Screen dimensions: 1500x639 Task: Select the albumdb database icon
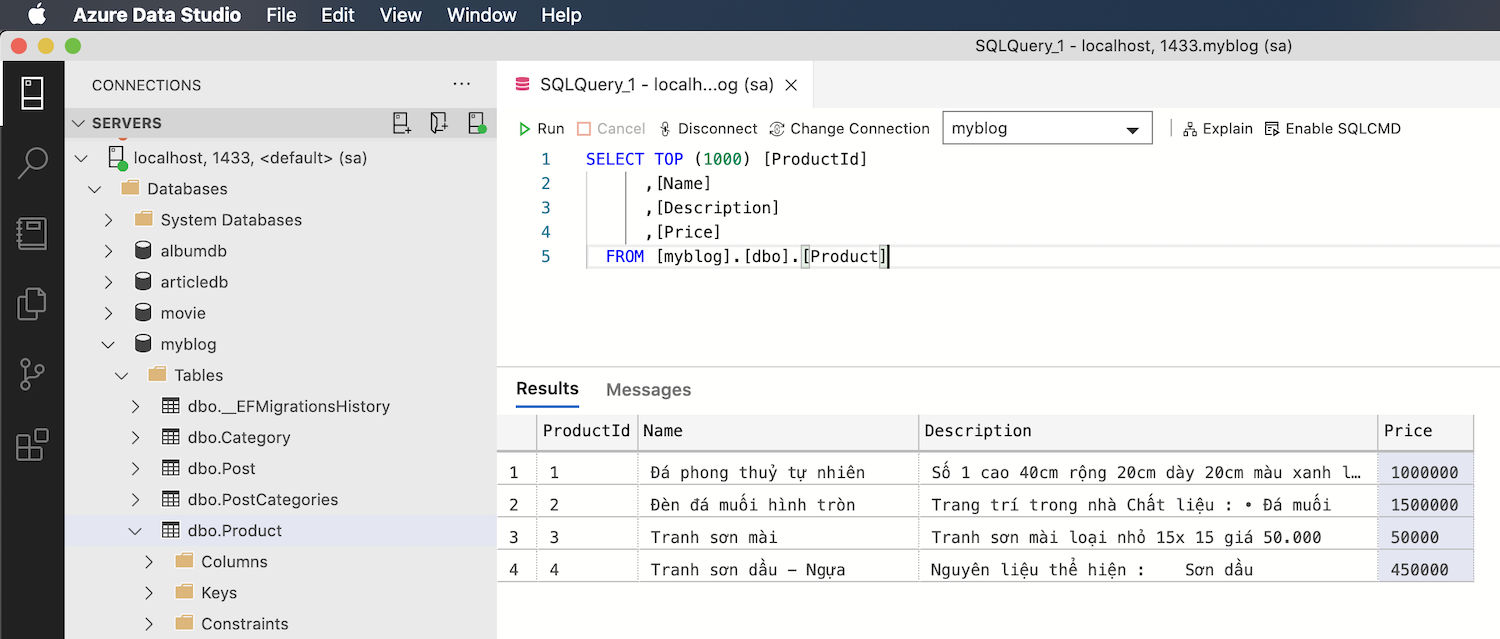[x=143, y=251]
